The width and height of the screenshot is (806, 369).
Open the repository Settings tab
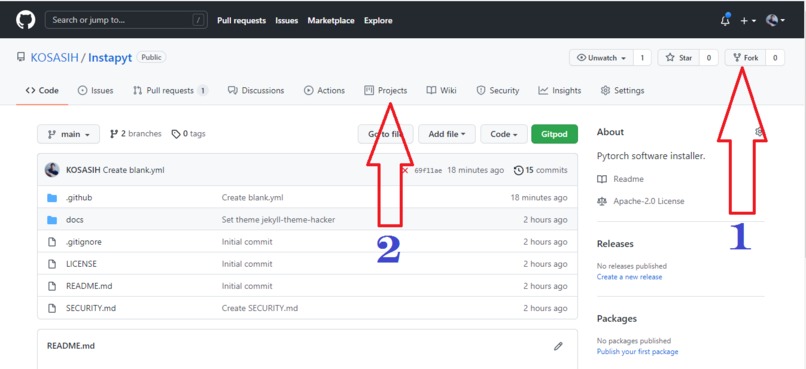tap(622, 90)
